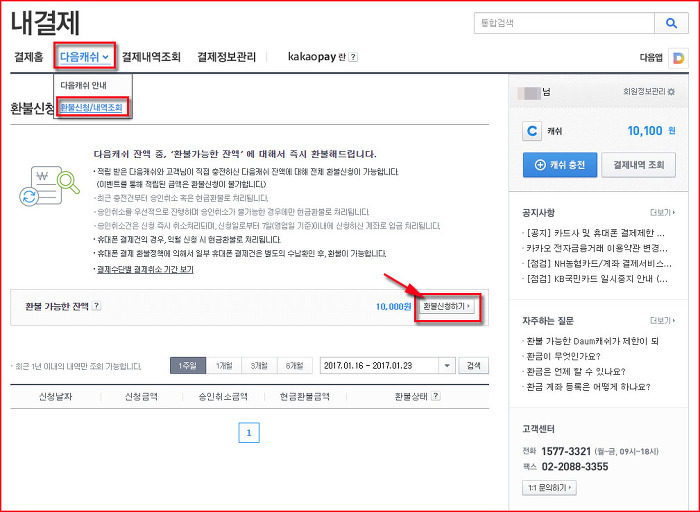Click fax number 02-2088-3355
Screen dimensions: 700x512
[575, 467]
